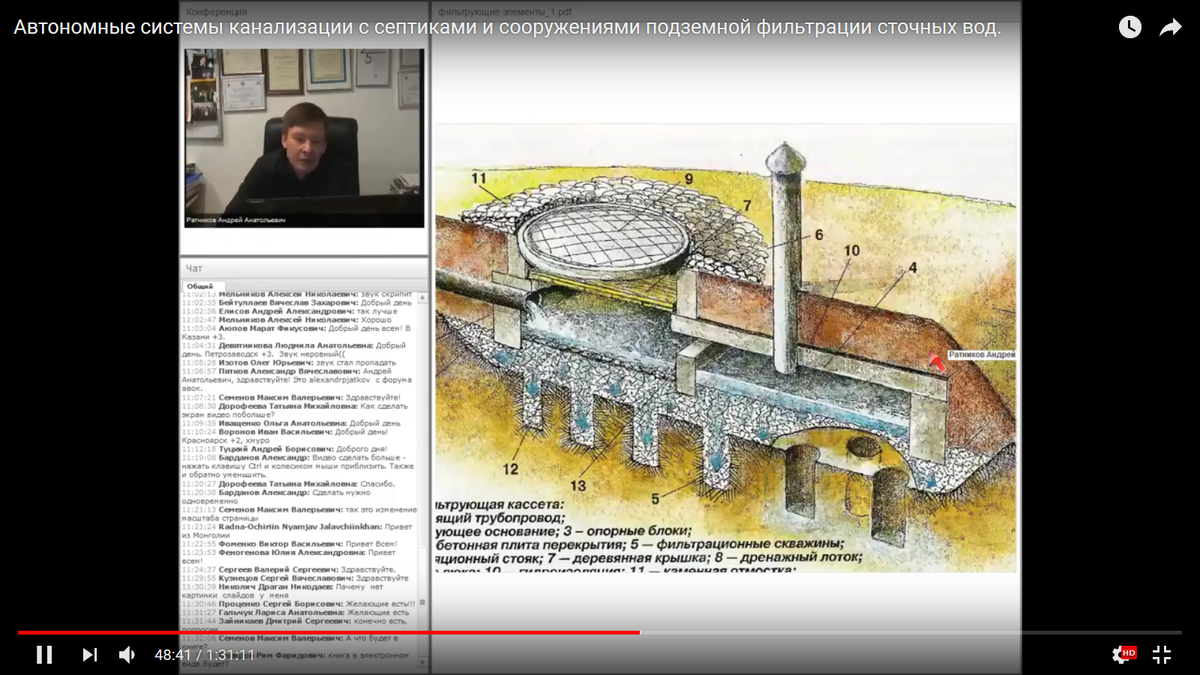This screenshot has width=1200, height=675.
Task: Click label 9 on the diagram
Action: click(x=689, y=179)
